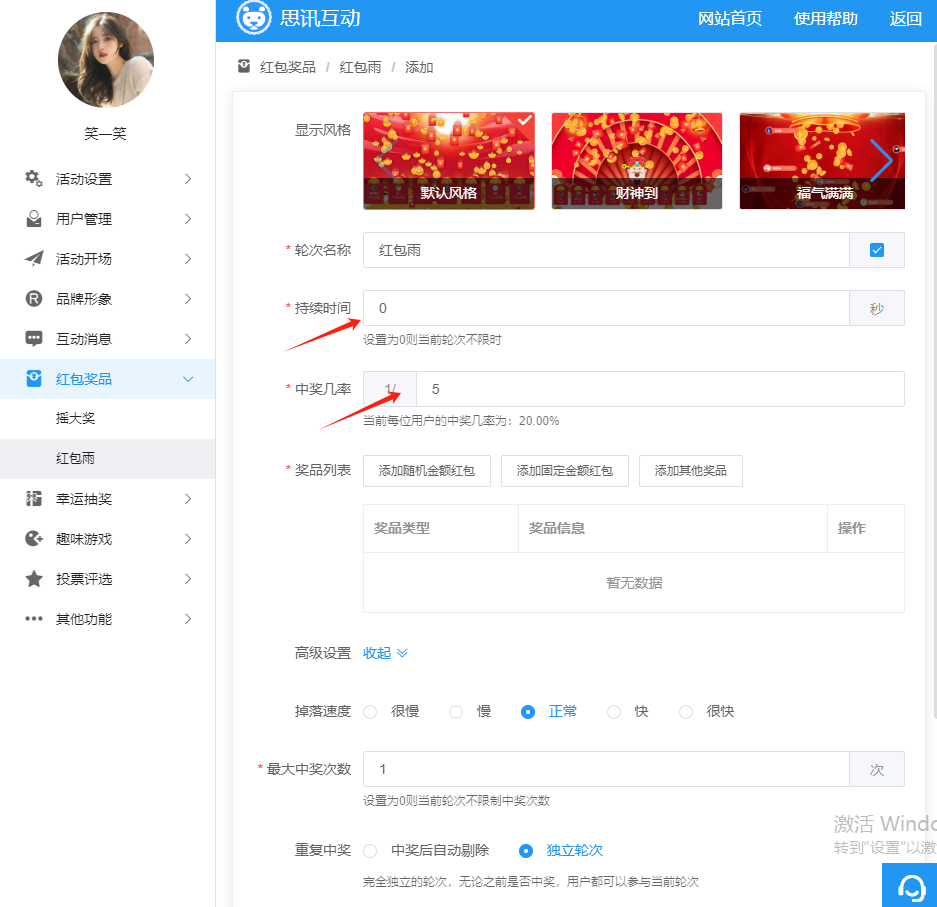Click the 持续时间 input field
Image resolution: width=937 pixels, height=907 pixels.
point(606,308)
